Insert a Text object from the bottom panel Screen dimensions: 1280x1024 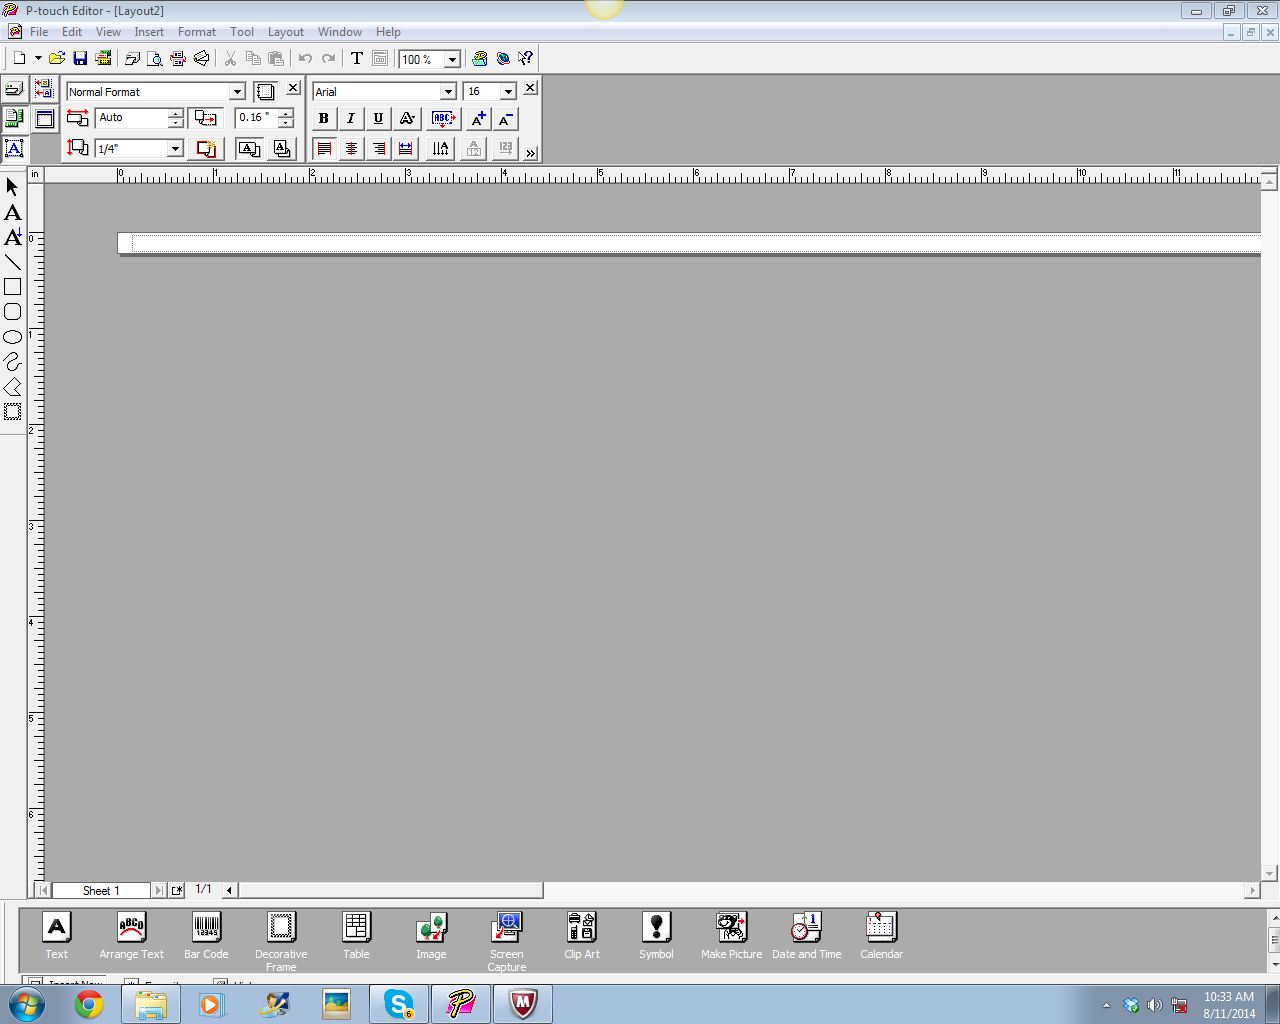[57, 936]
